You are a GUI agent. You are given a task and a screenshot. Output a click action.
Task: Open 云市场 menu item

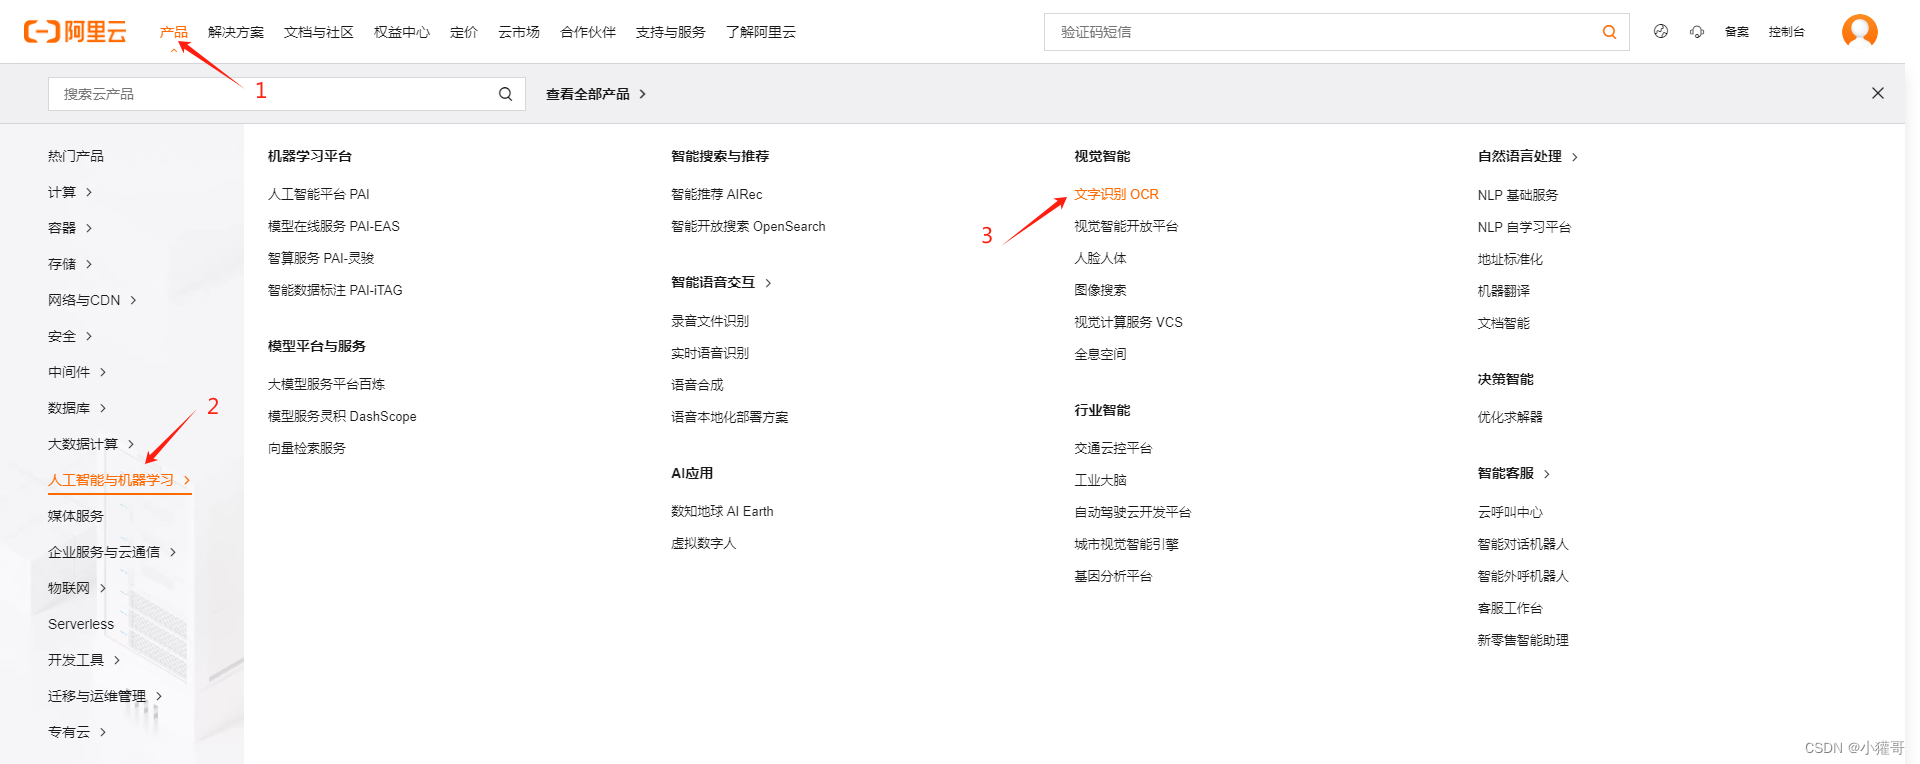519,32
